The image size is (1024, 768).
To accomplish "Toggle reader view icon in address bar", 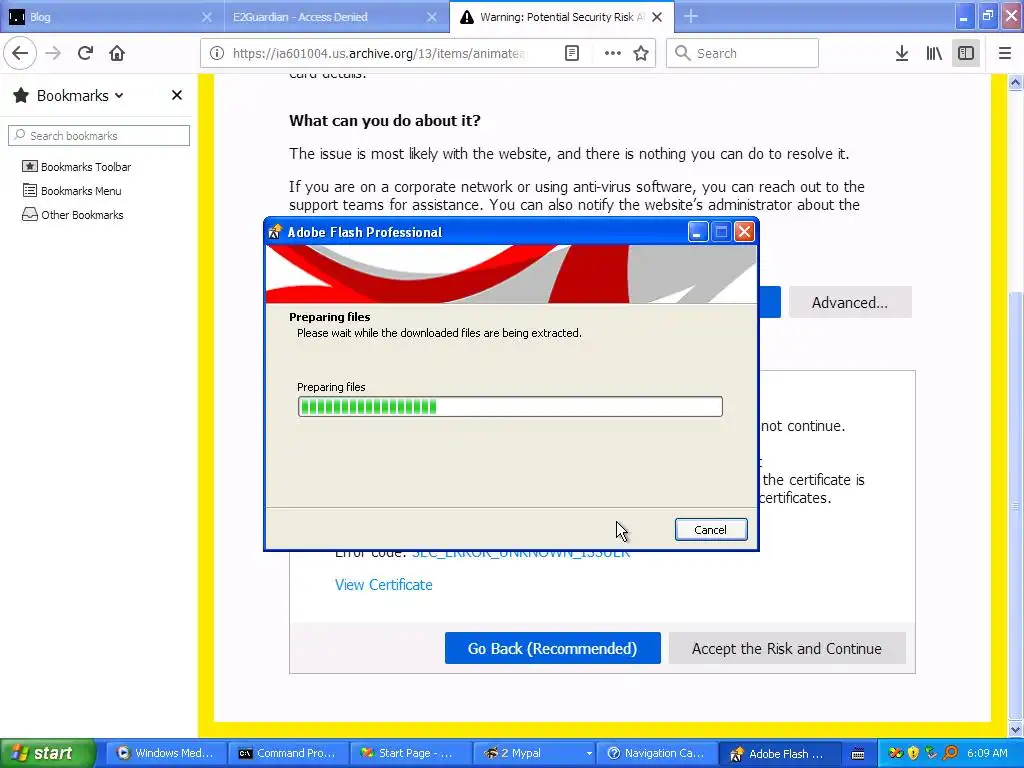I will click(571, 53).
